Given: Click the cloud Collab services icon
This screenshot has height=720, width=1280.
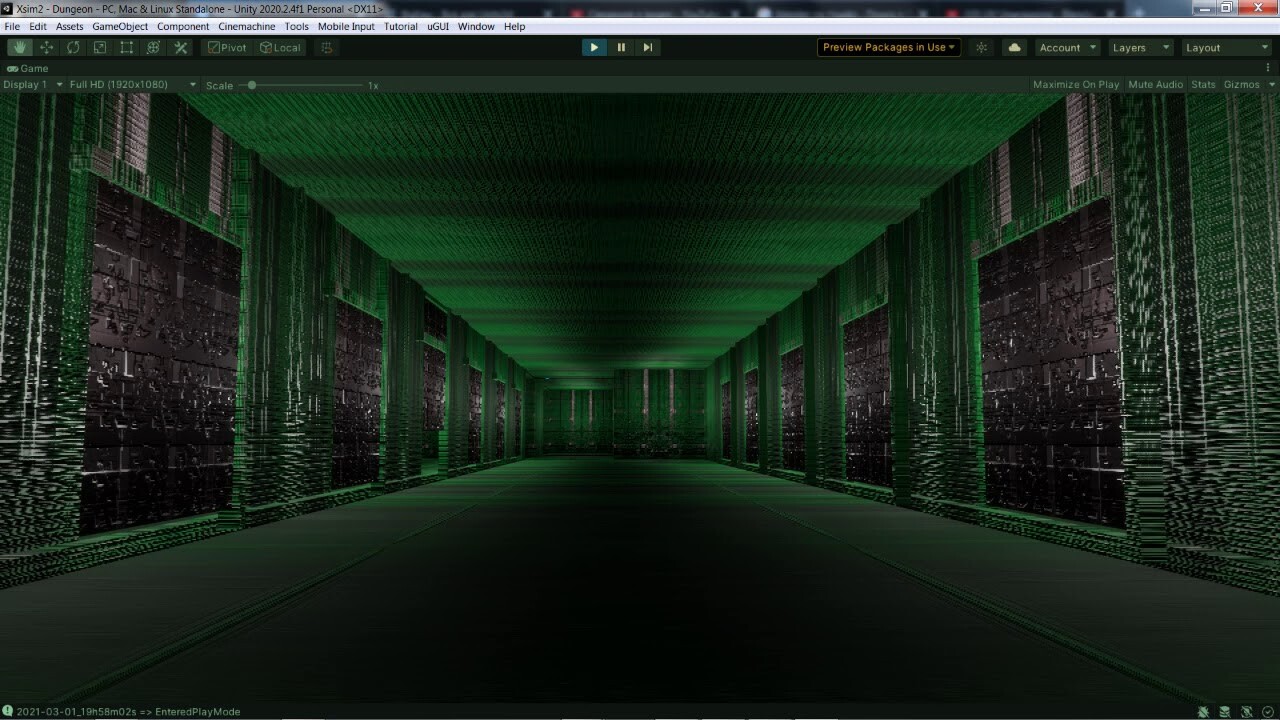Looking at the screenshot, I should click(x=1013, y=47).
